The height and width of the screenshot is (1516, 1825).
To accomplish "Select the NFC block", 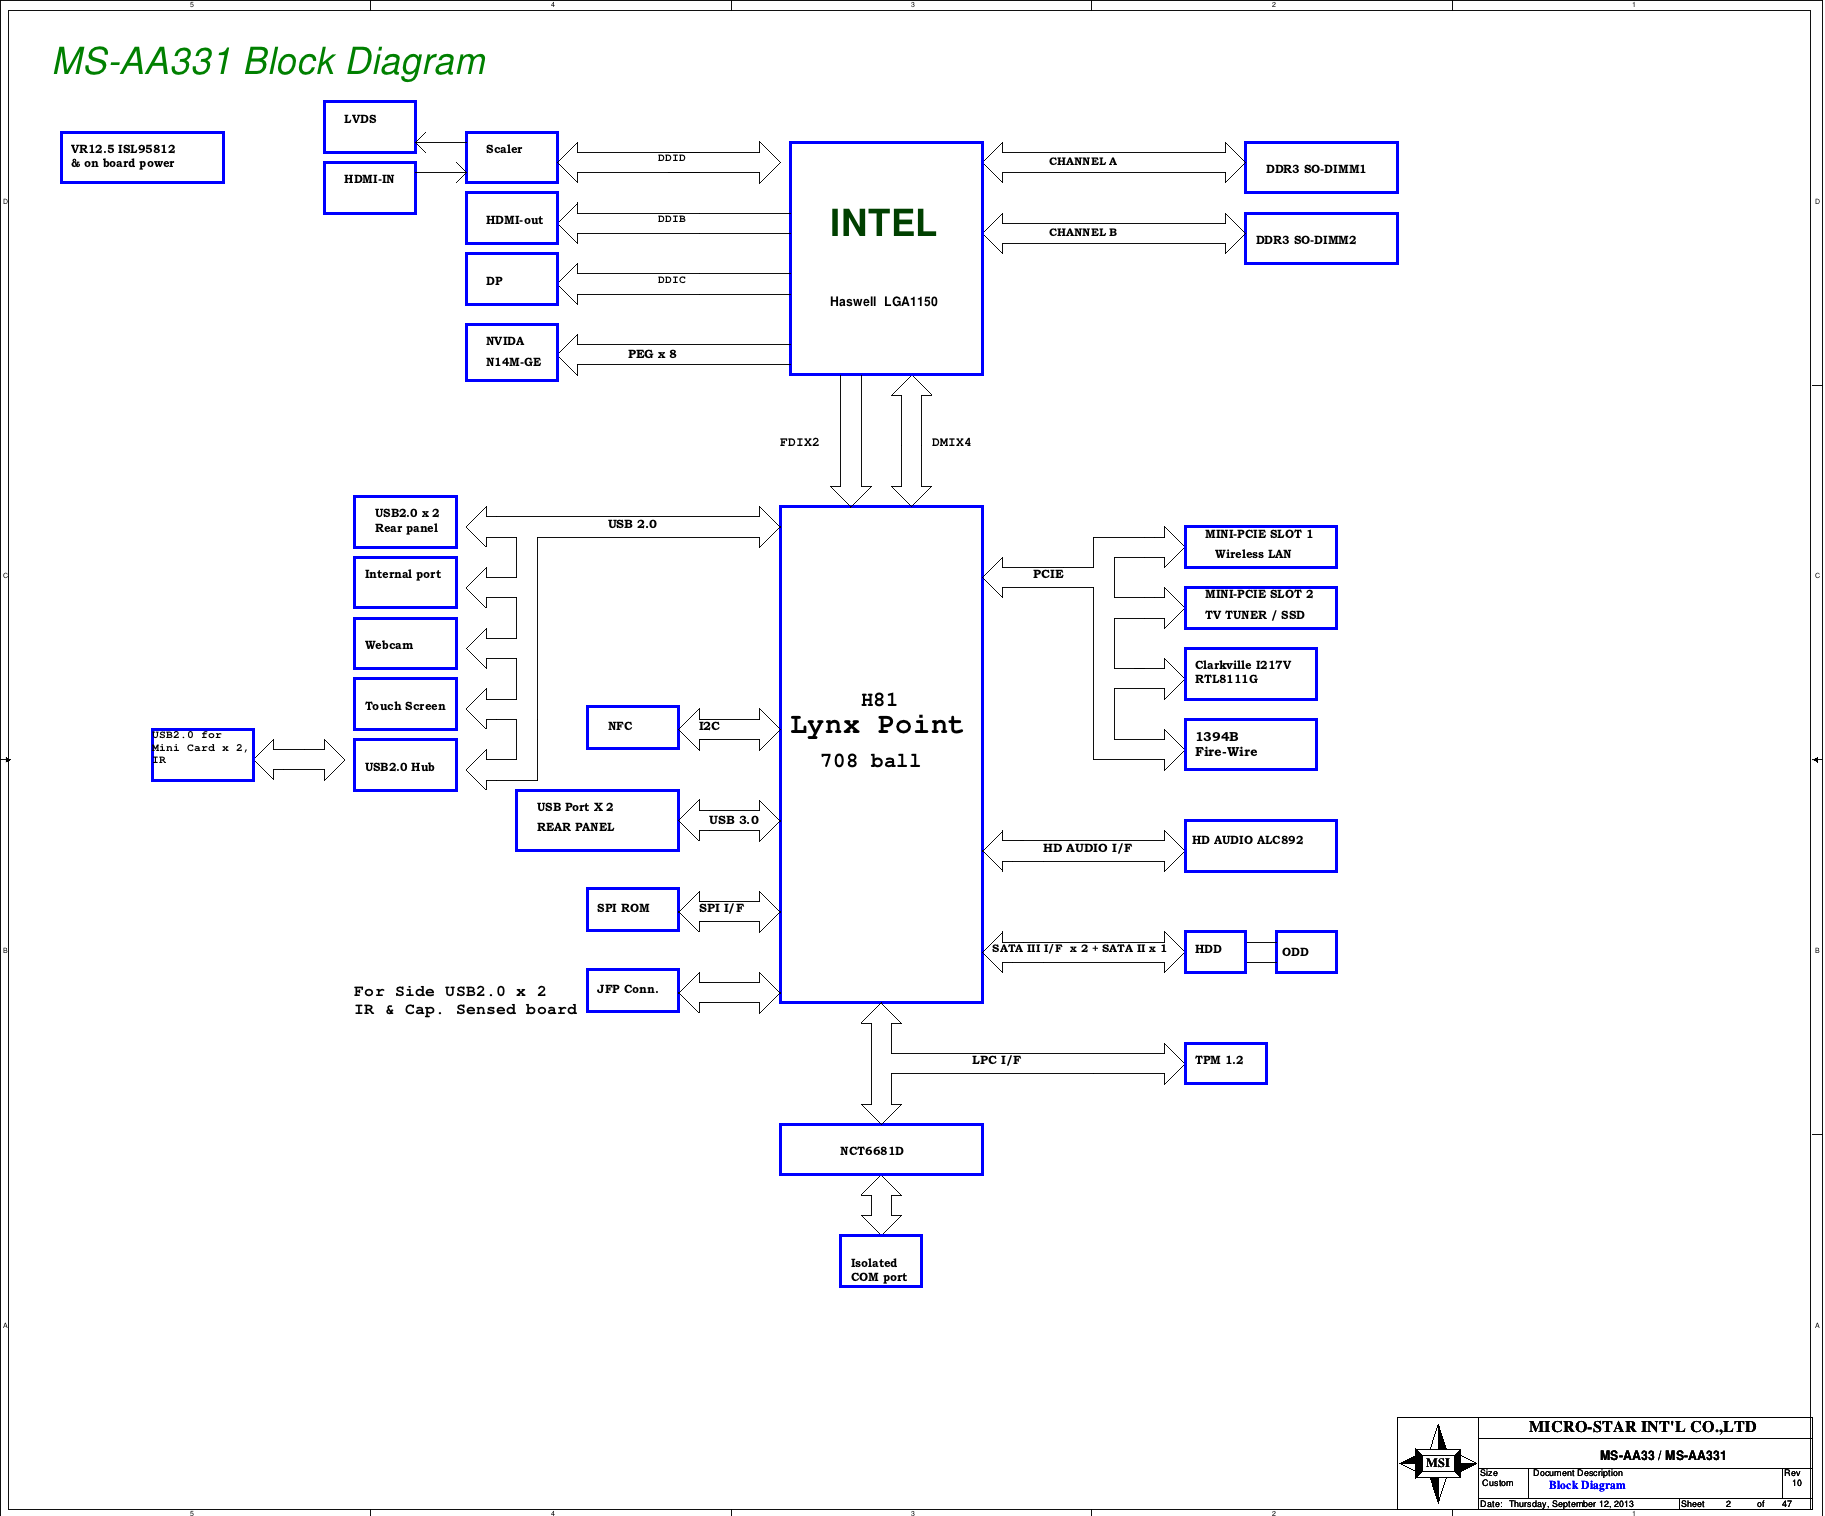I will pyautogui.click(x=633, y=727).
